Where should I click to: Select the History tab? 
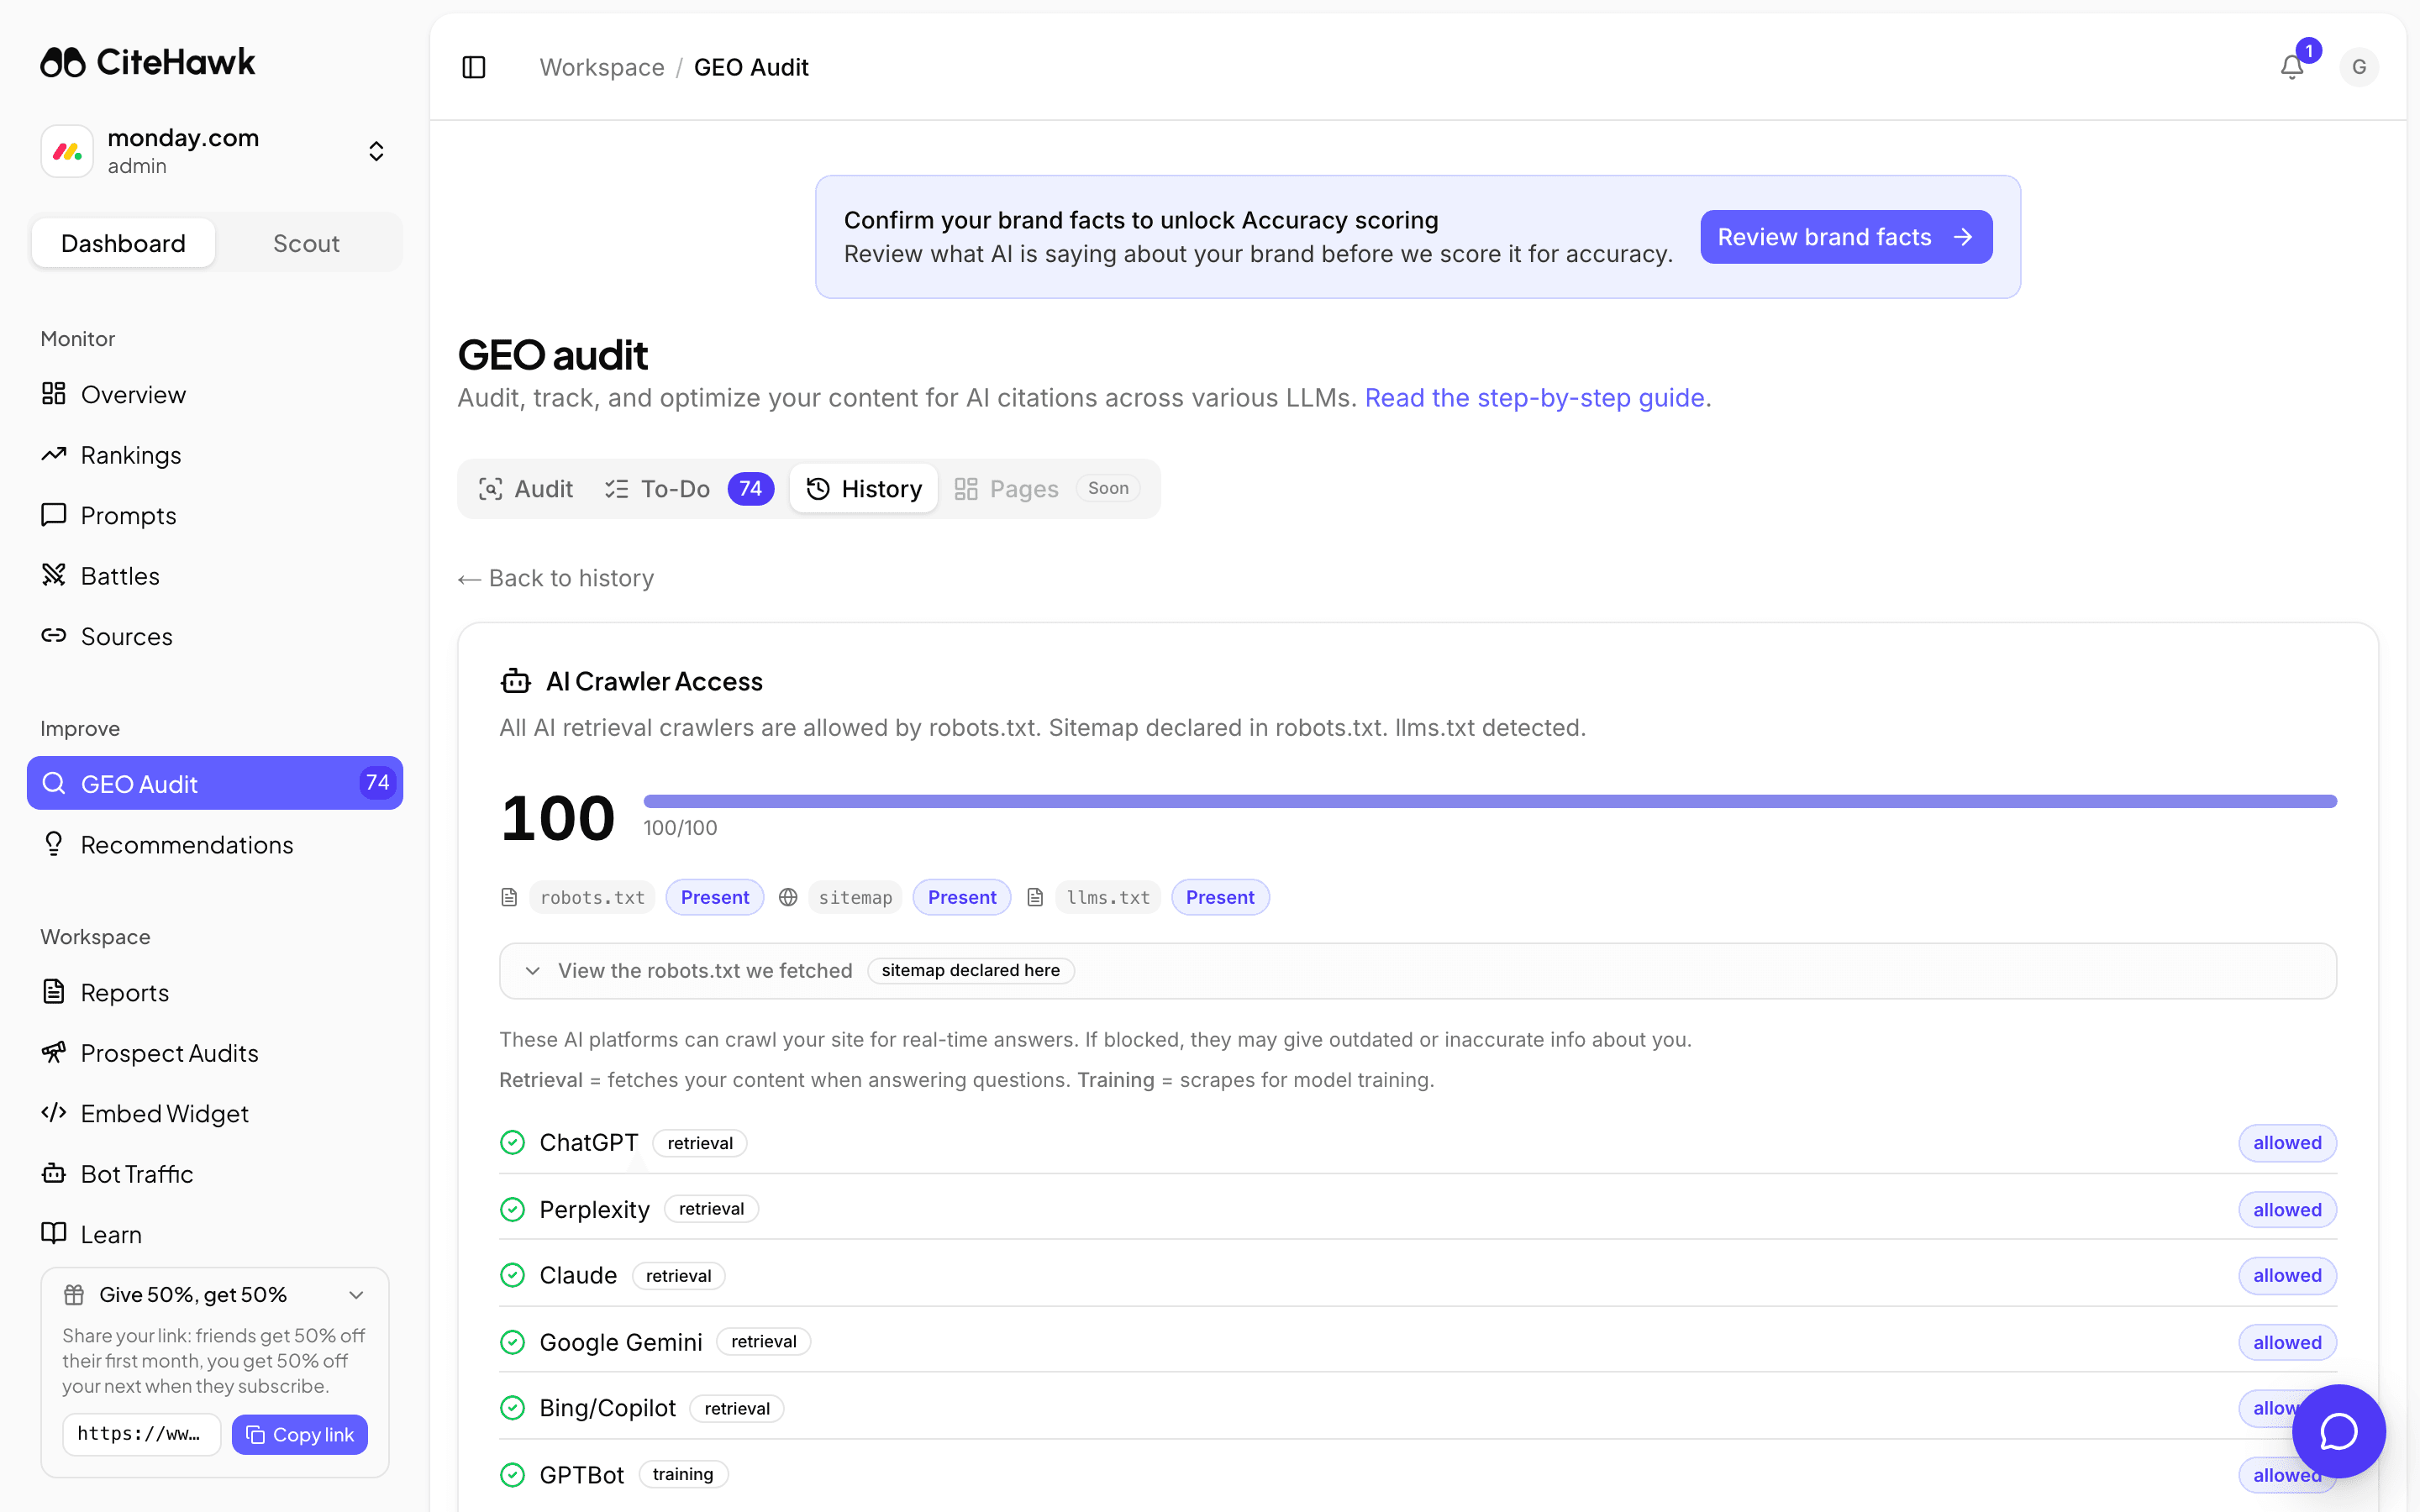point(864,488)
